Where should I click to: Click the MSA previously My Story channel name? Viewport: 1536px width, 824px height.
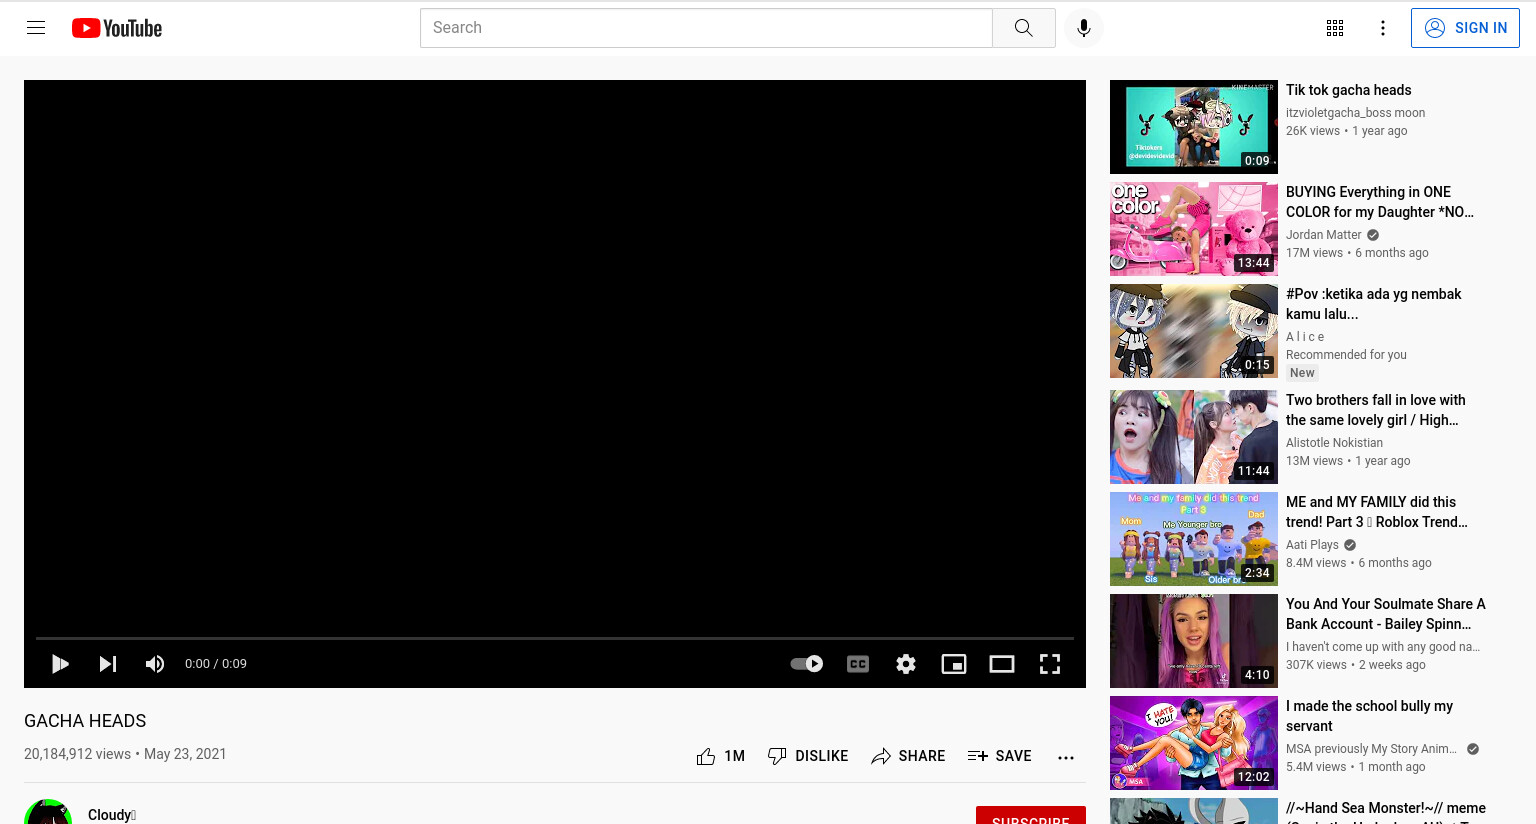click(1371, 749)
